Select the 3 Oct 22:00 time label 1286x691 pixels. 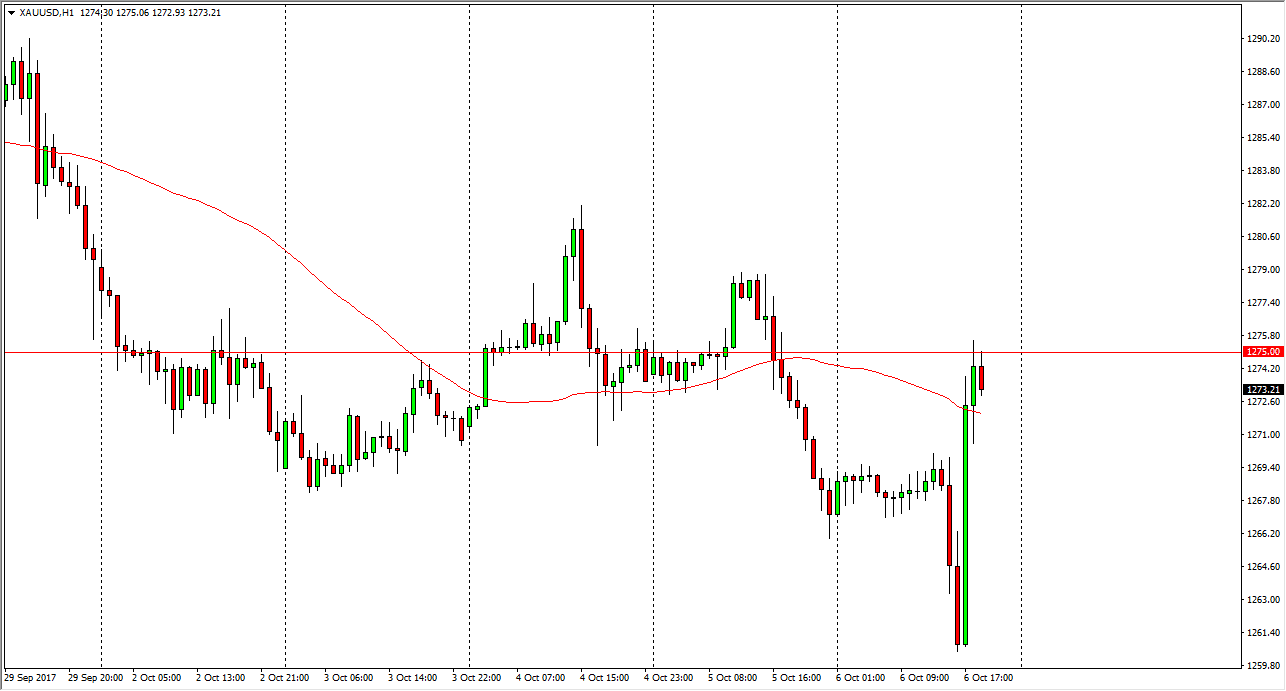(x=477, y=678)
